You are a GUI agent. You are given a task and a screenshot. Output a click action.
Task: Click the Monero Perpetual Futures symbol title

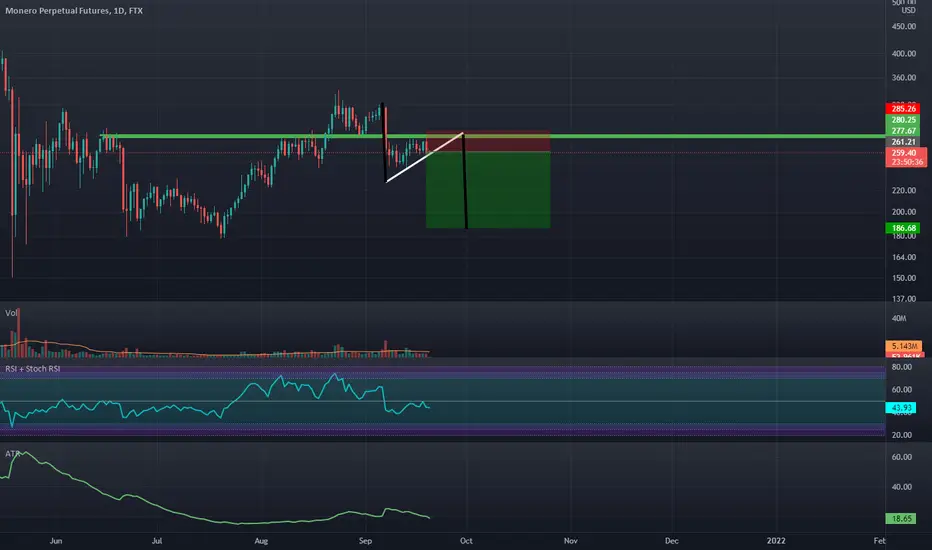tap(74, 11)
